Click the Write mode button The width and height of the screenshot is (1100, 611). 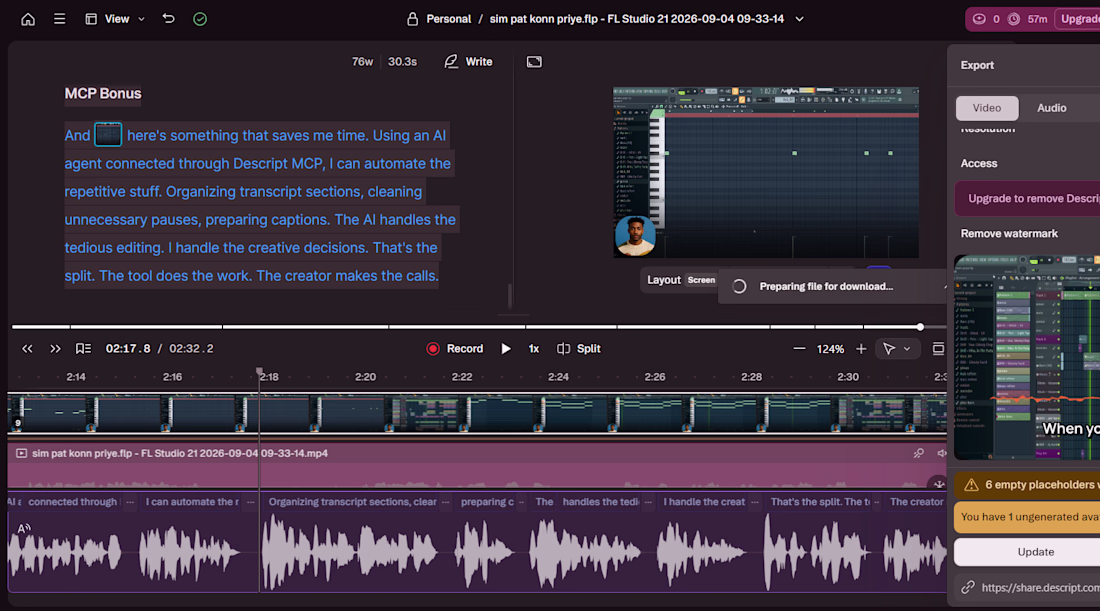(x=469, y=62)
